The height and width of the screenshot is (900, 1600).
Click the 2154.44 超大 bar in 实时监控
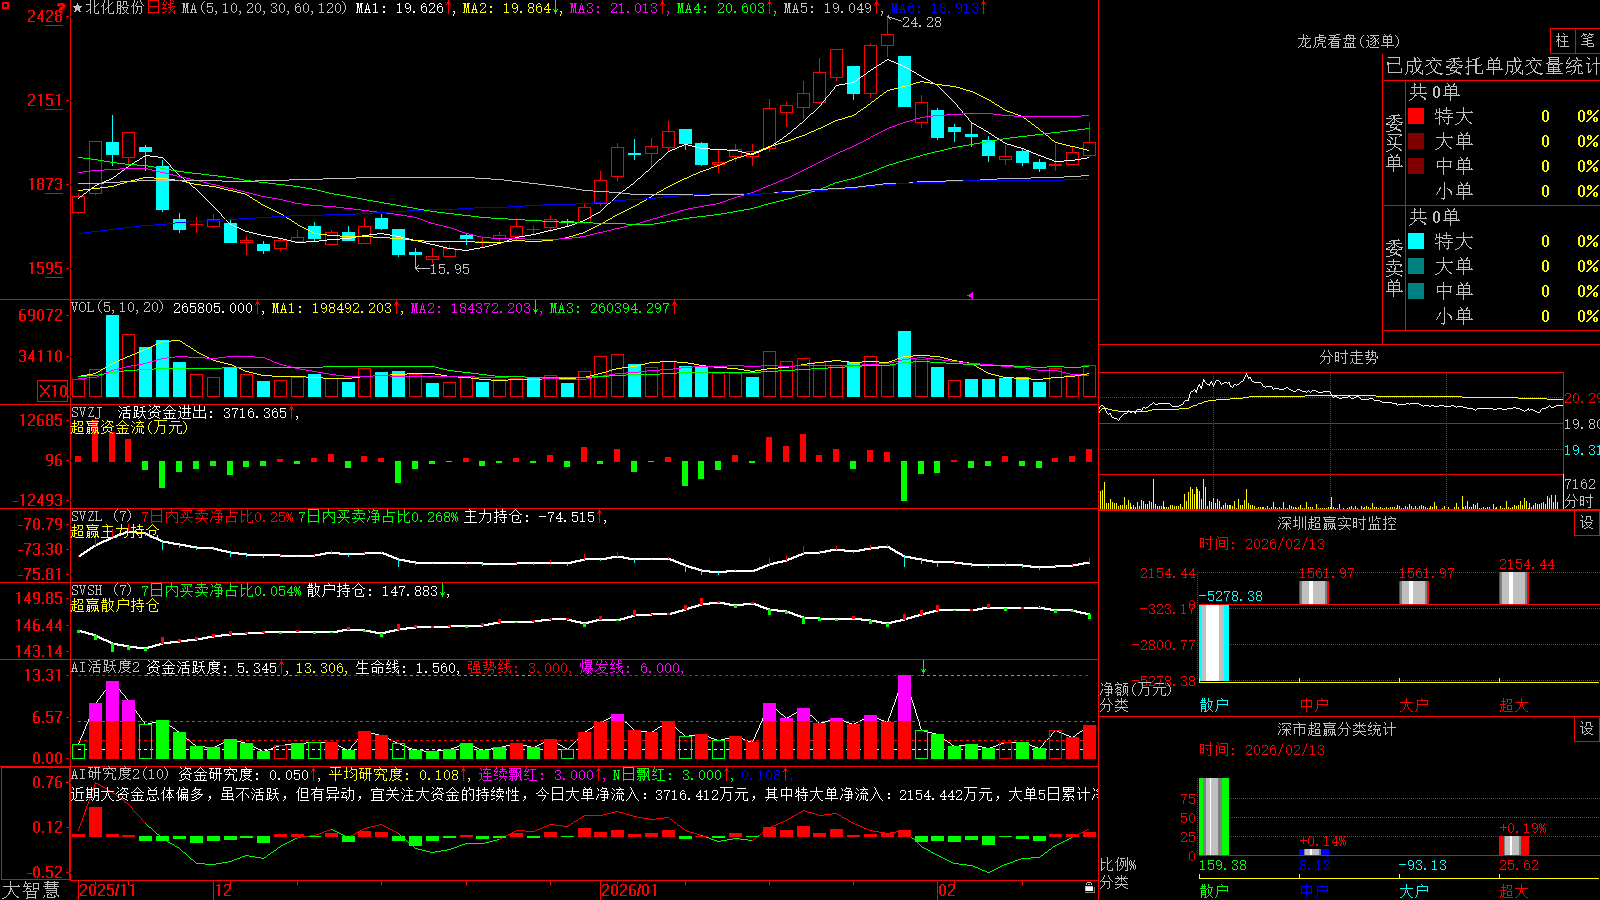1514,588
